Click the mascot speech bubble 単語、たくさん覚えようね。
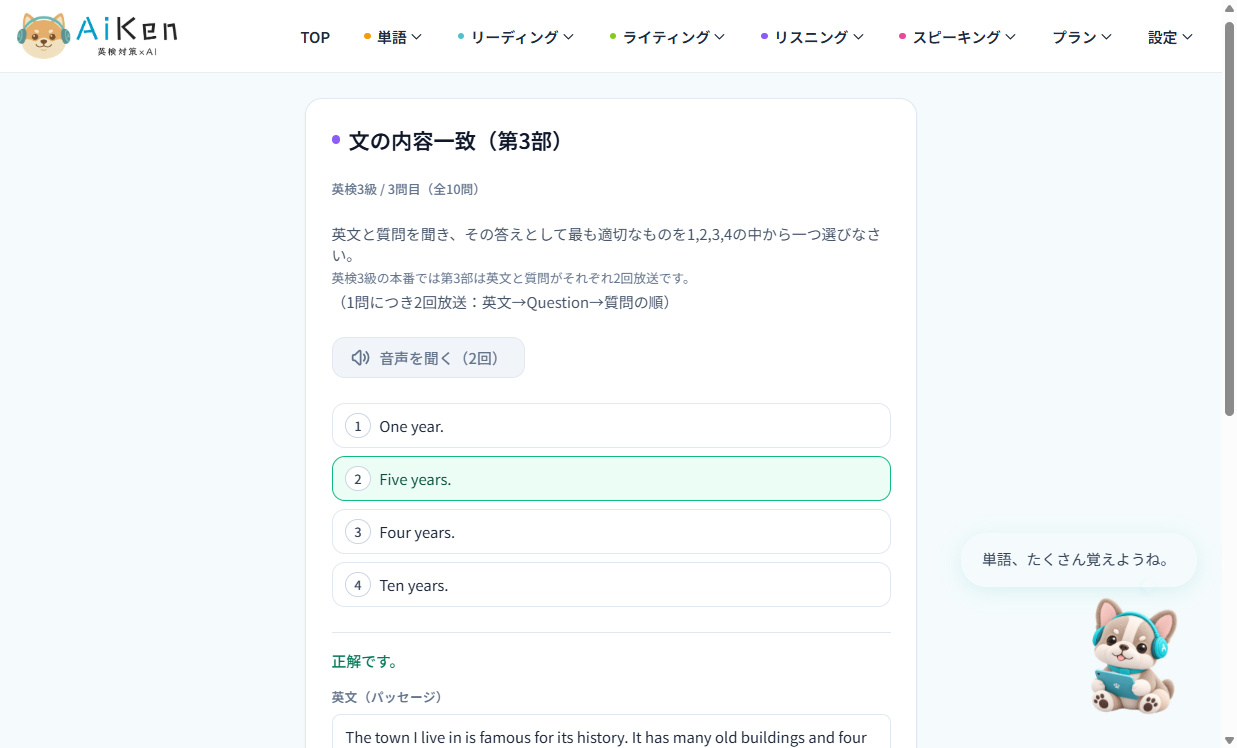Image resolution: width=1237 pixels, height=748 pixels. pos(1078,560)
